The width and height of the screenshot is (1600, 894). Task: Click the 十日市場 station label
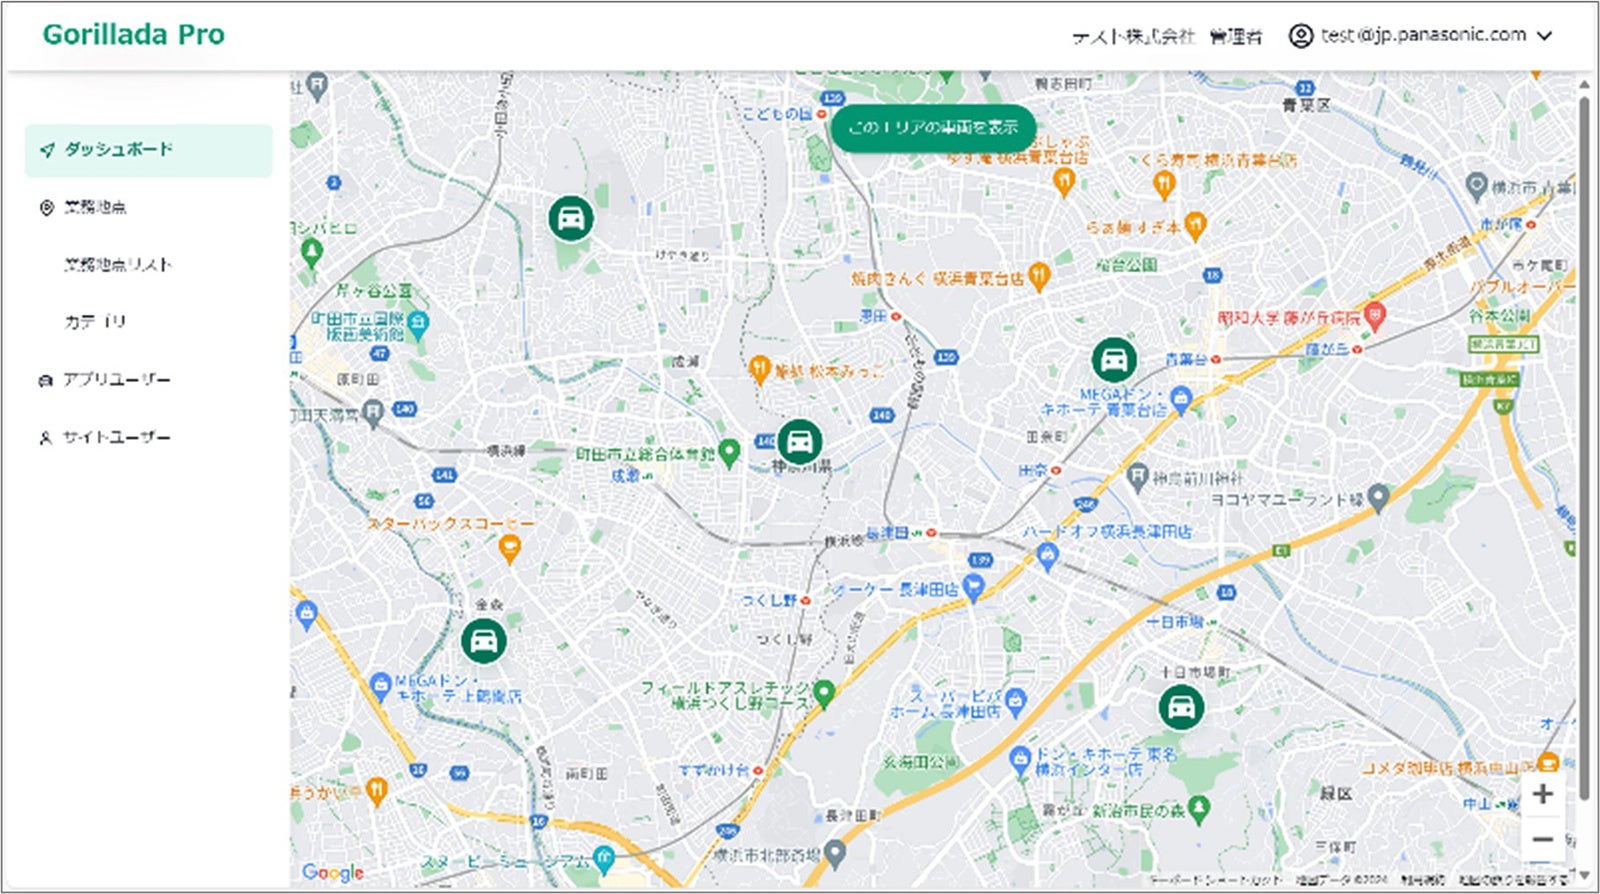click(x=1175, y=621)
